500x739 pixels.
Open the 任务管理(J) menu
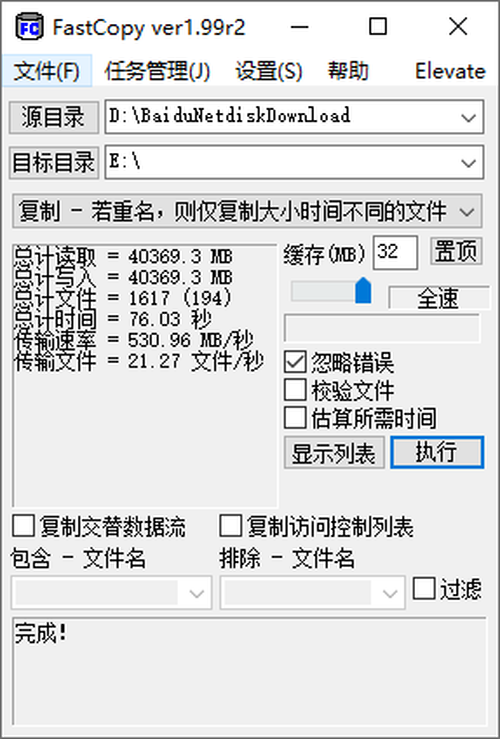157,71
